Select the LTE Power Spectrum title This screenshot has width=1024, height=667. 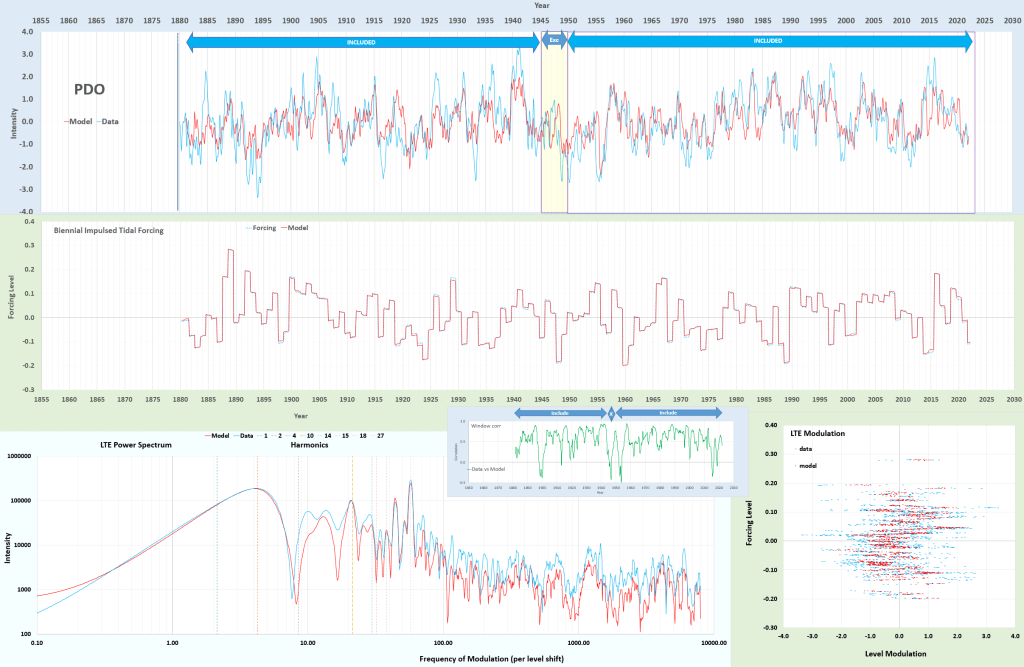136,444
